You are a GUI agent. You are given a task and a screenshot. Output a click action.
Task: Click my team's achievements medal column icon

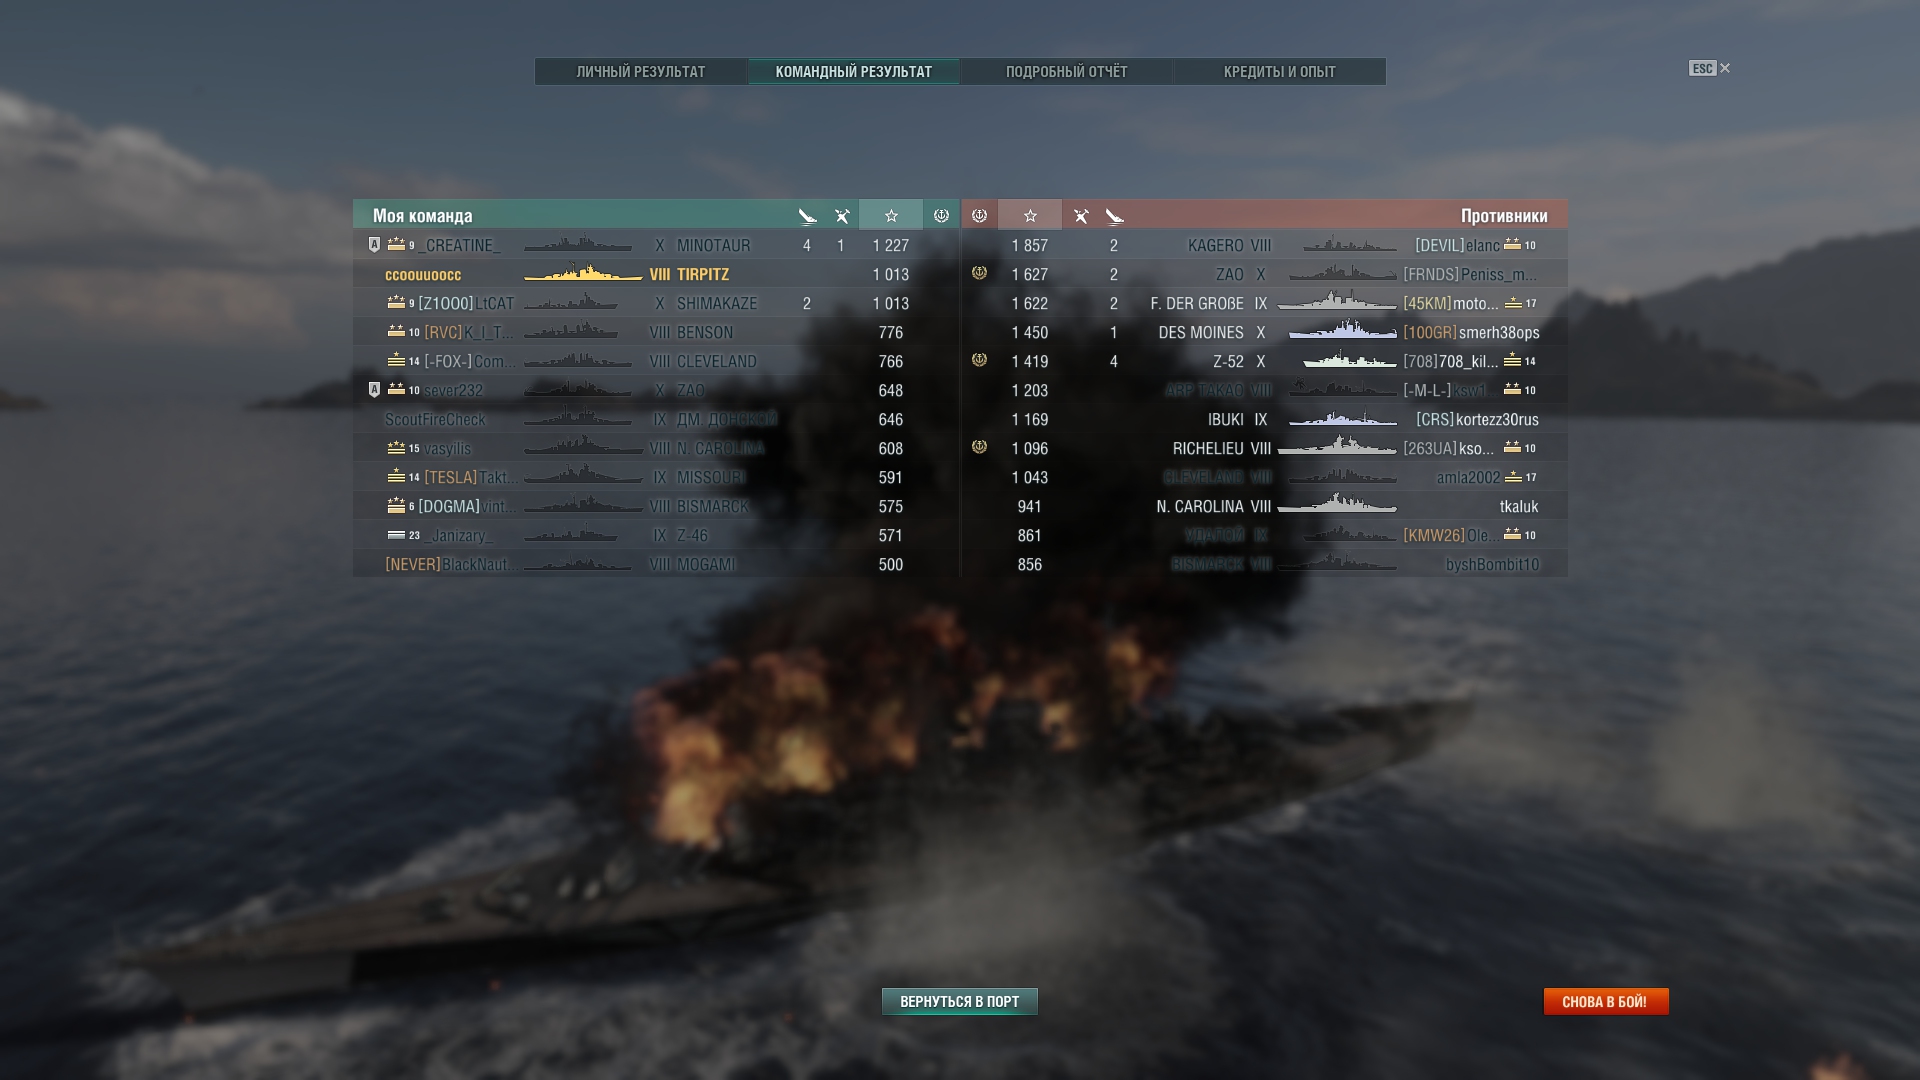(941, 216)
